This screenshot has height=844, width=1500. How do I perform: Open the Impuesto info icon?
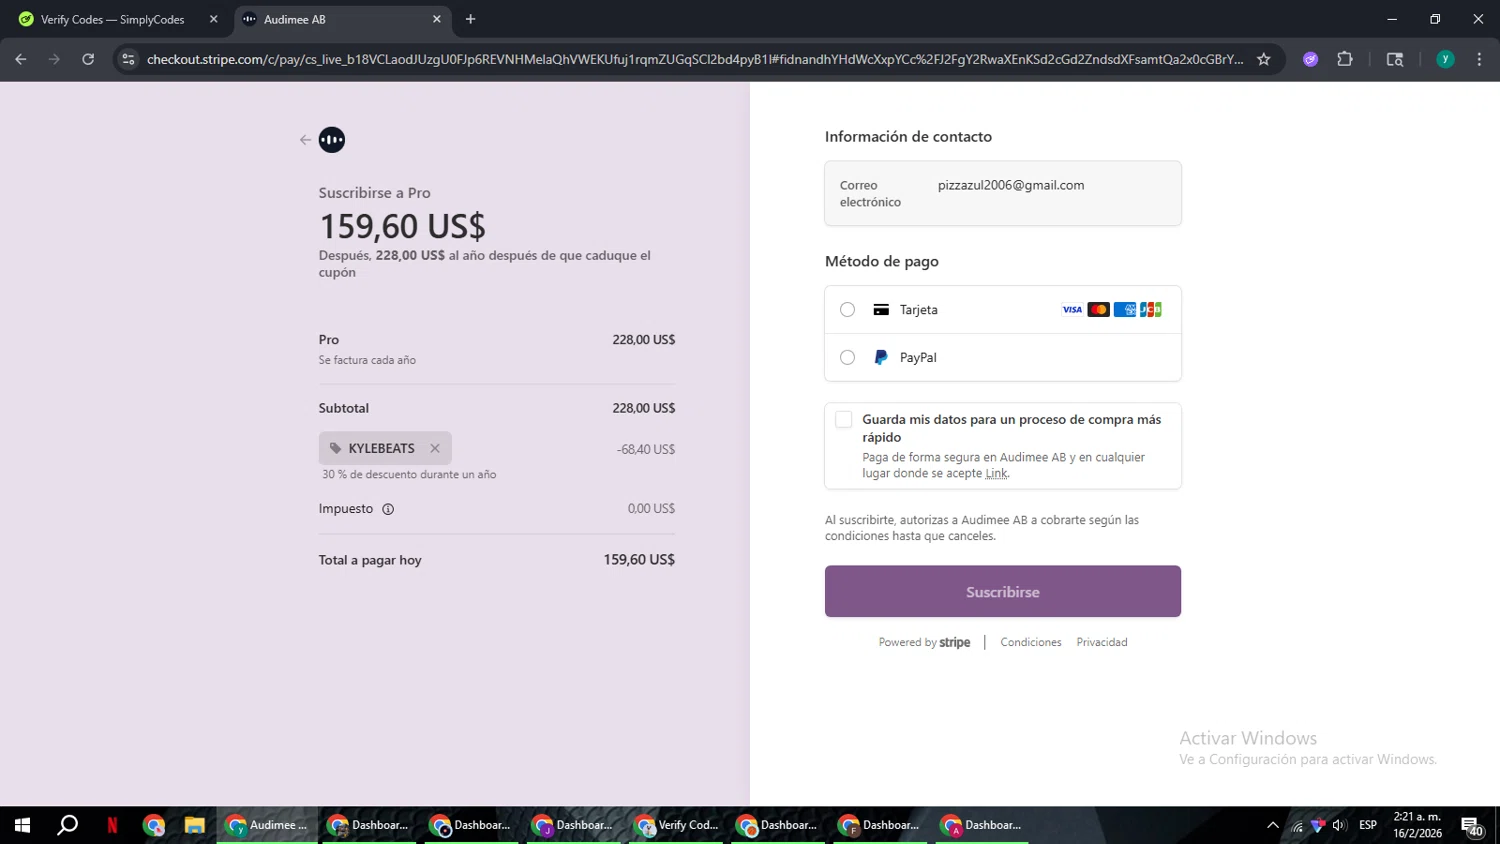388,509
